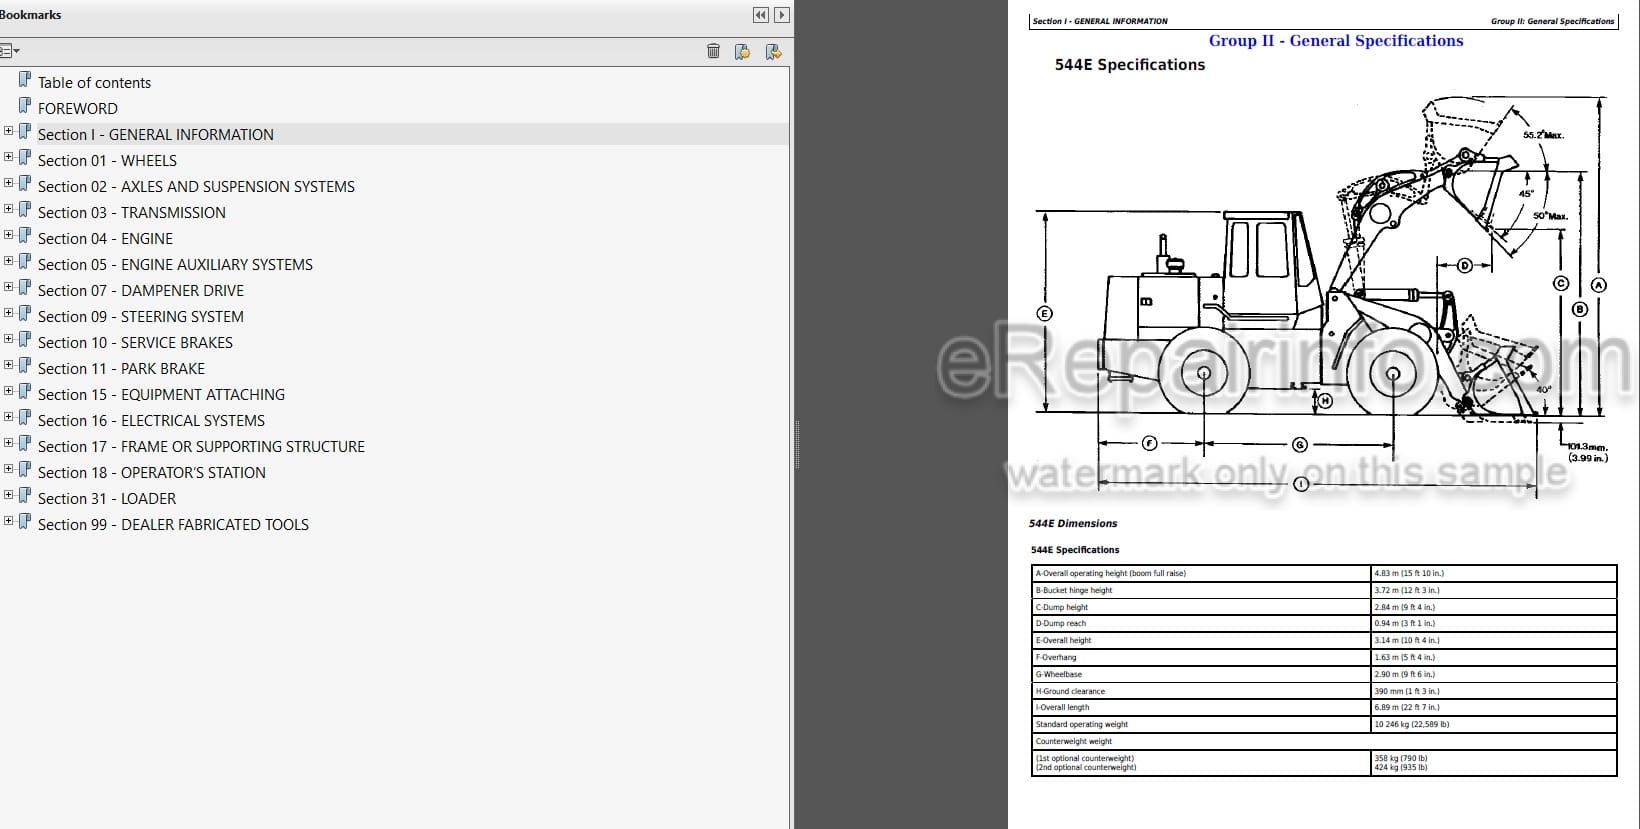Expand Section 07 - DAMPENER DRIVE node

click(9, 287)
